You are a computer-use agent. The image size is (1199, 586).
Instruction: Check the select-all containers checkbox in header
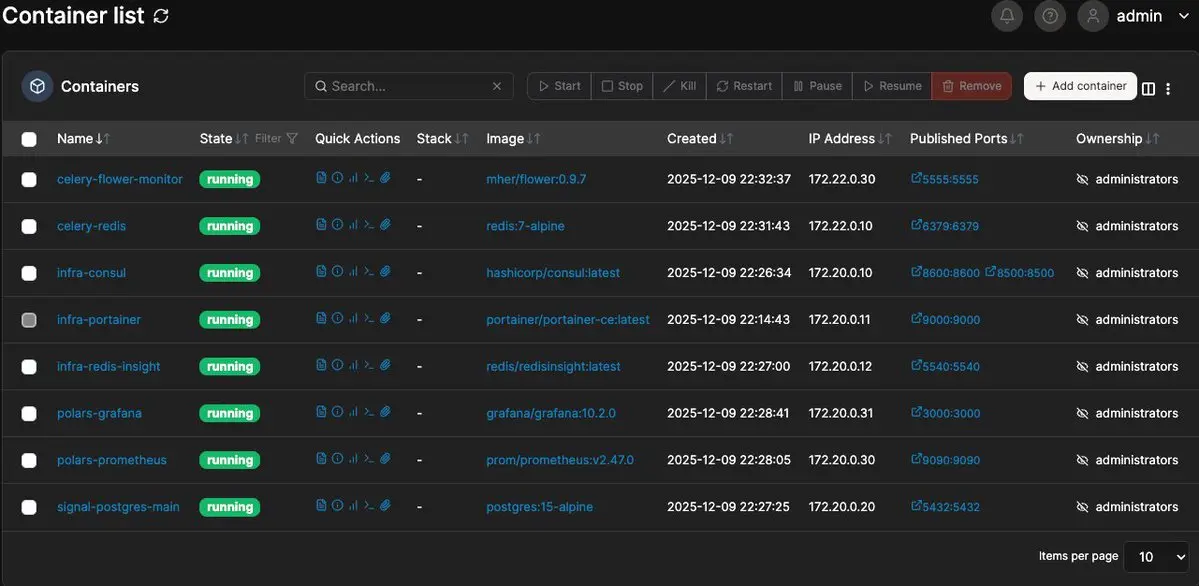[x=29, y=140]
